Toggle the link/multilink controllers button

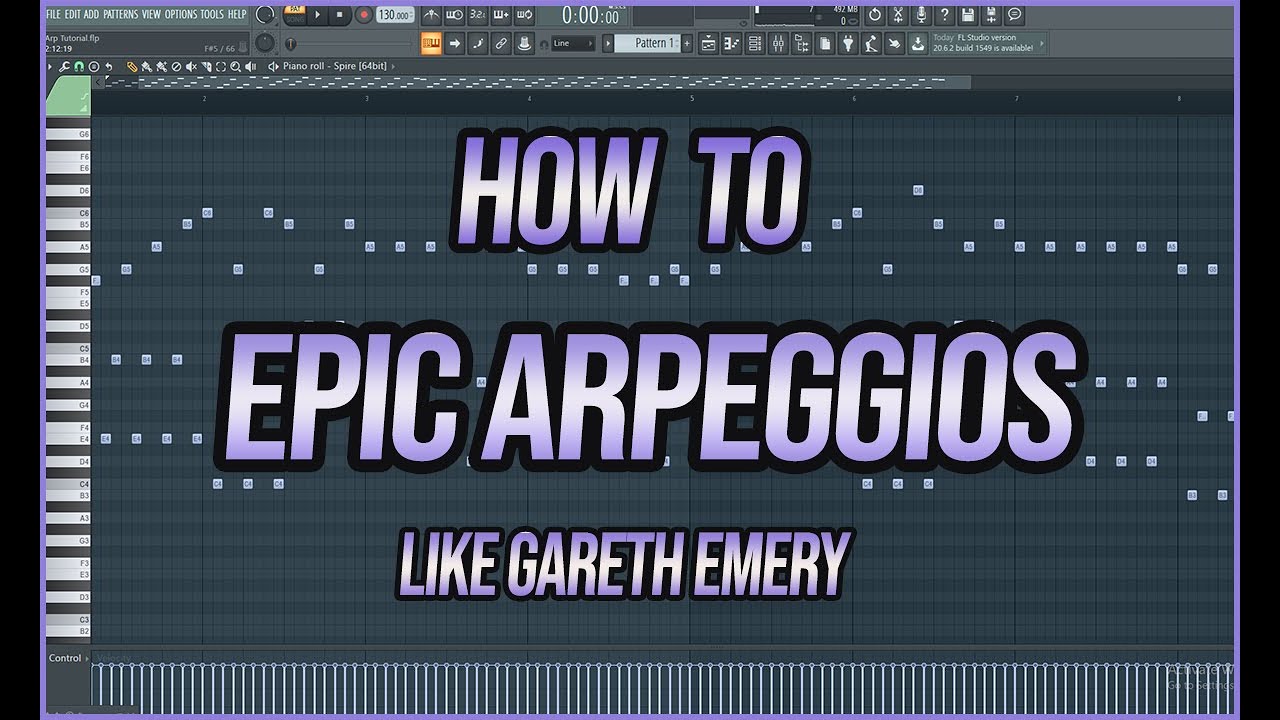pyautogui.click(x=501, y=43)
